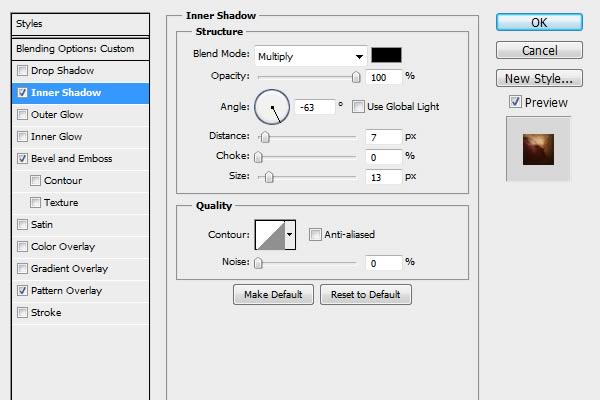600x400 pixels.
Task: Enable the Contour sub-style checkbox
Action: [35, 181]
